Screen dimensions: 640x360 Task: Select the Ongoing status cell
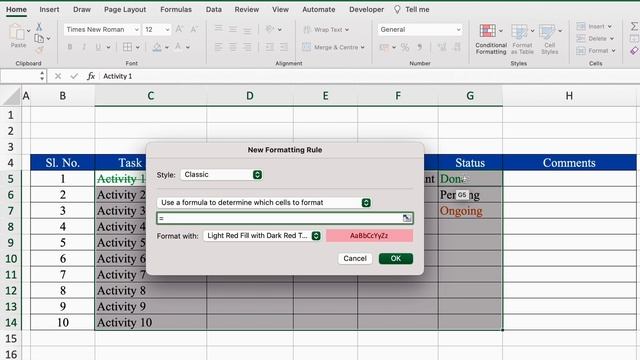[x=470, y=211]
